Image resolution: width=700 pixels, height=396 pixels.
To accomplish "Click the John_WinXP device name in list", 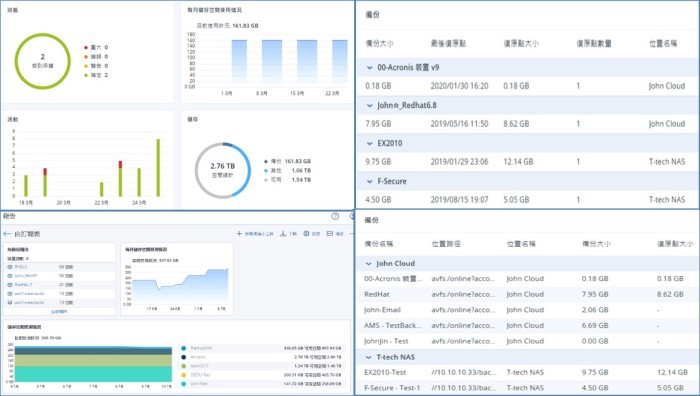I will [x=25, y=276].
